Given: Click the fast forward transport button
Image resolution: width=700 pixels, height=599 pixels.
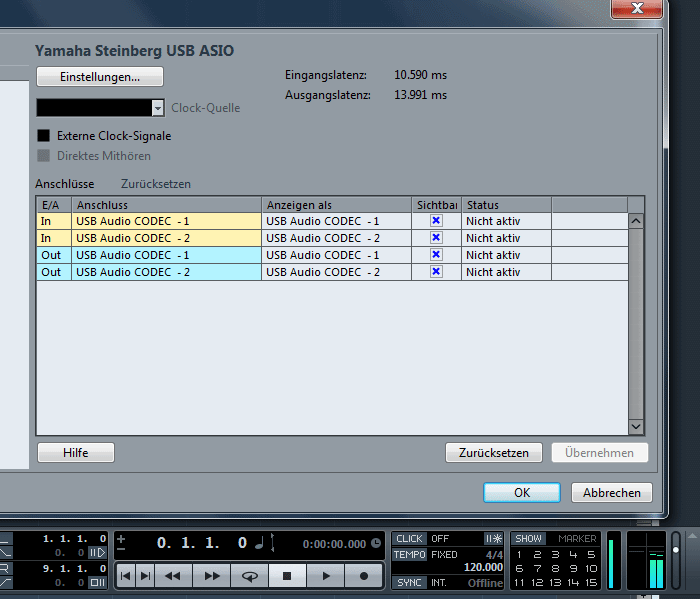Looking at the screenshot, I should click(x=212, y=576).
